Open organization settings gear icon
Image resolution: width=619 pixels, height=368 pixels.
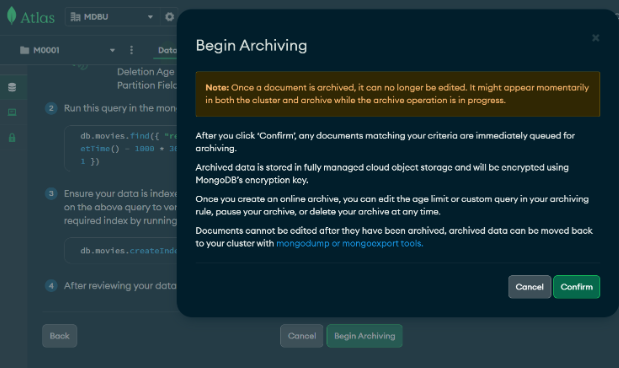tap(169, 17)
